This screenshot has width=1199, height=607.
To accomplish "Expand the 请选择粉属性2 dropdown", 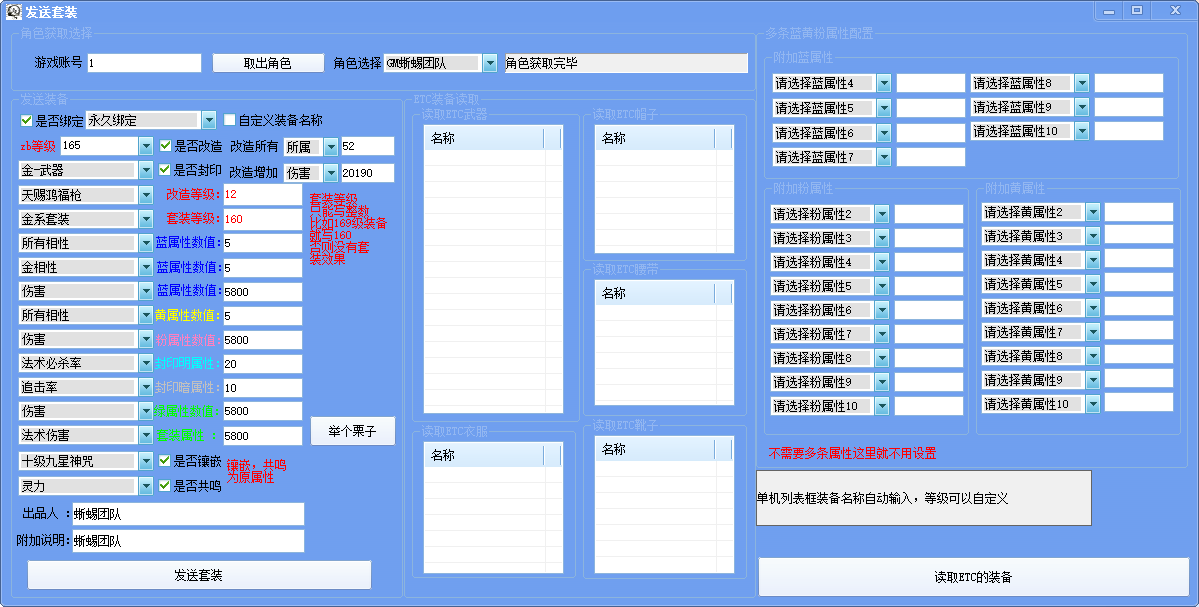I will tap(881, 214).
